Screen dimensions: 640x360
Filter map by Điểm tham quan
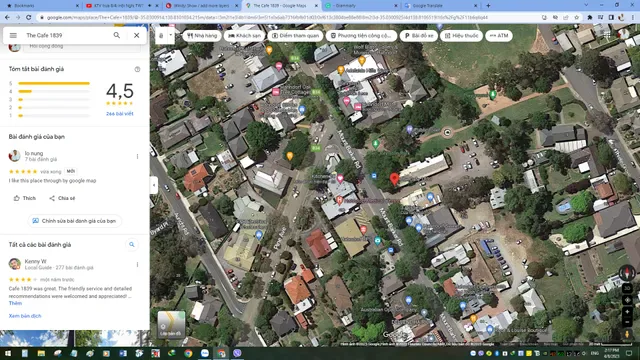pos(295,36)
